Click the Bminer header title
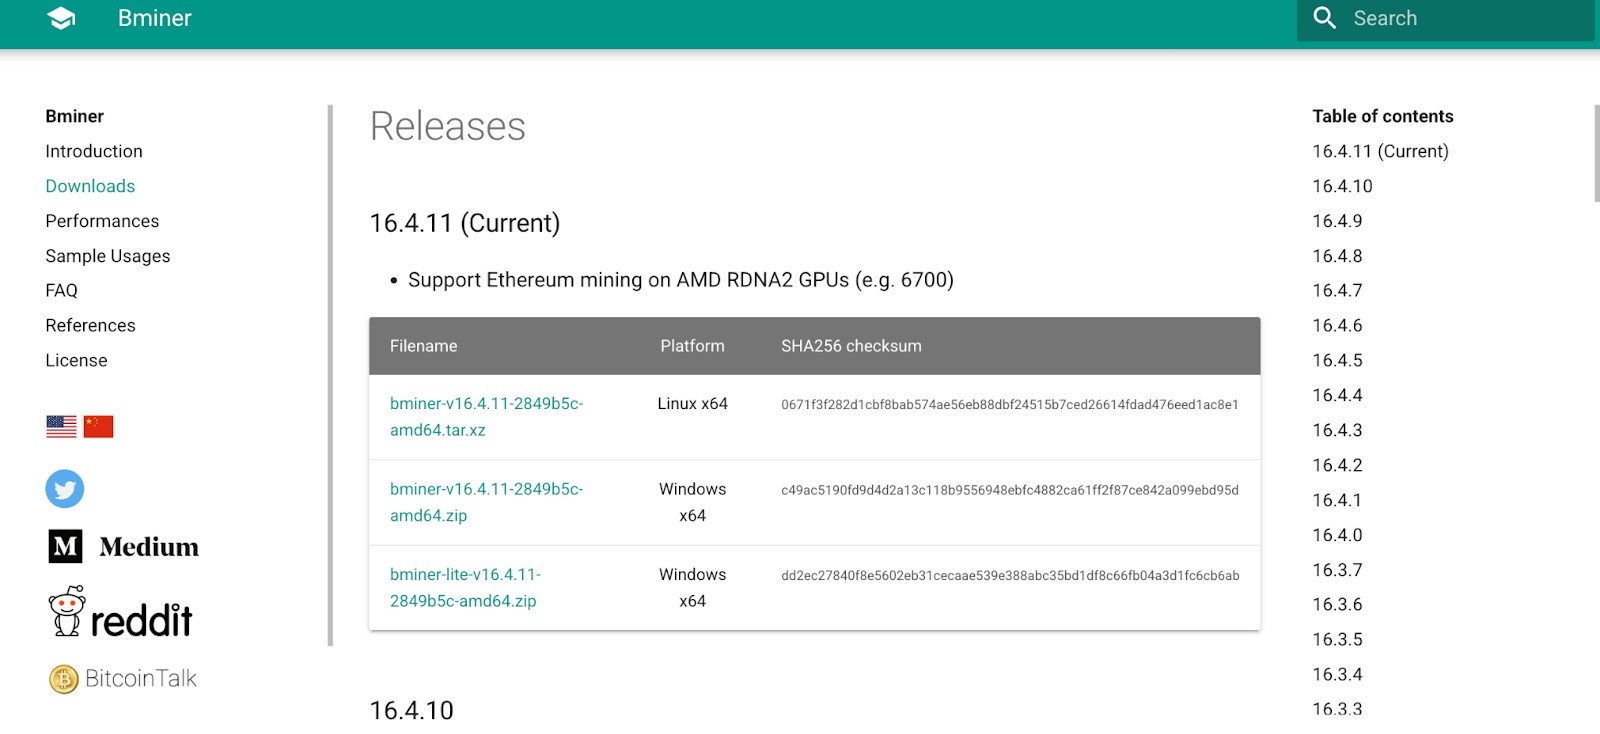 point(155,18)
